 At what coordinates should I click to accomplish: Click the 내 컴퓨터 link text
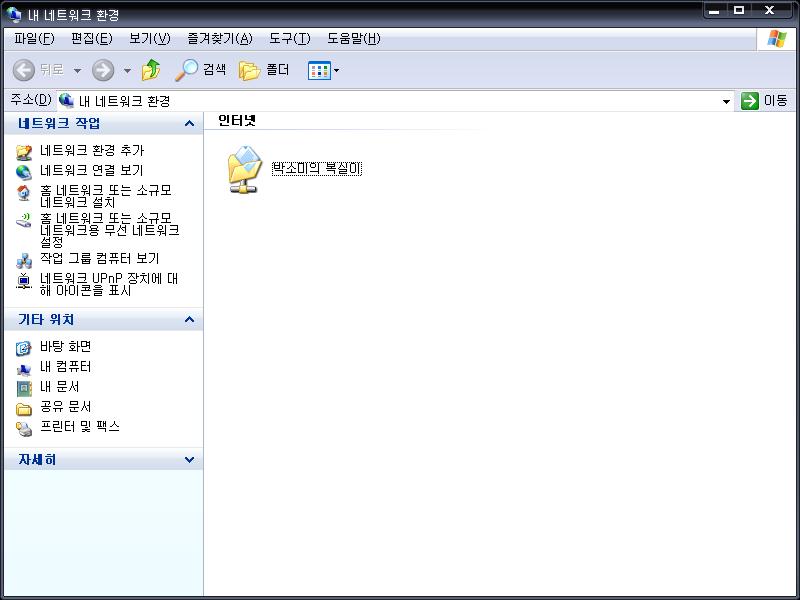(x=65, y=366)
